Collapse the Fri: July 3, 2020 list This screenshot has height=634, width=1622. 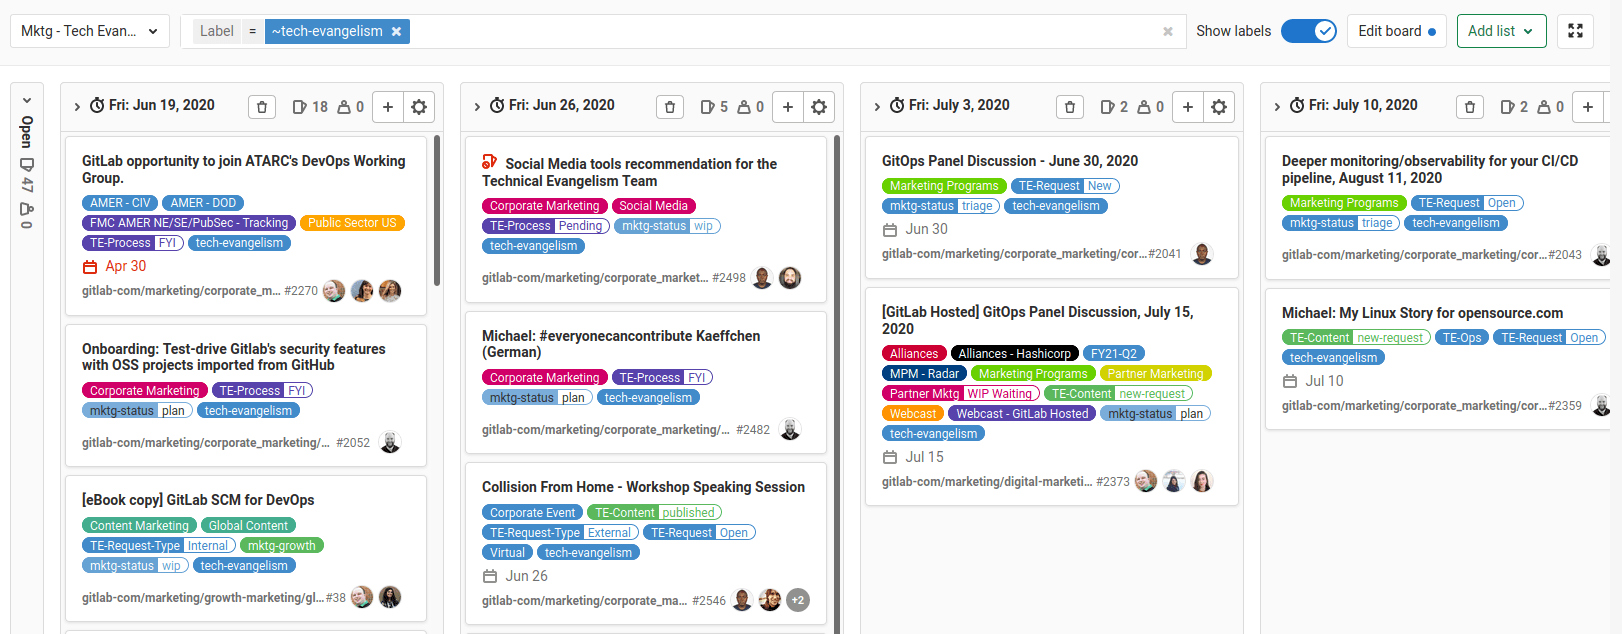[x=877, y=106]
